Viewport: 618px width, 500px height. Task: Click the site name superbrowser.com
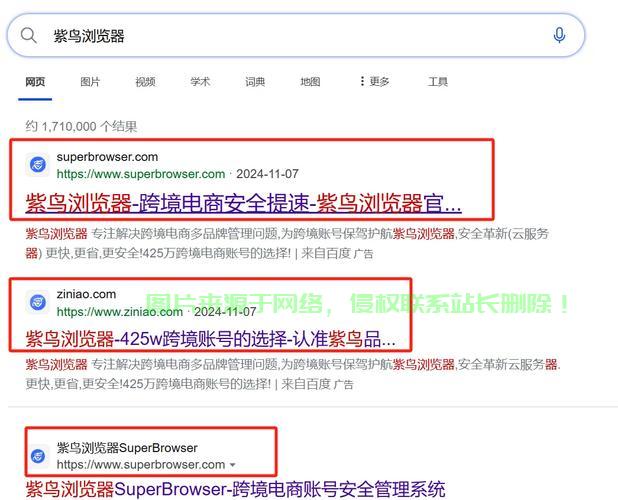coord(107,157)
